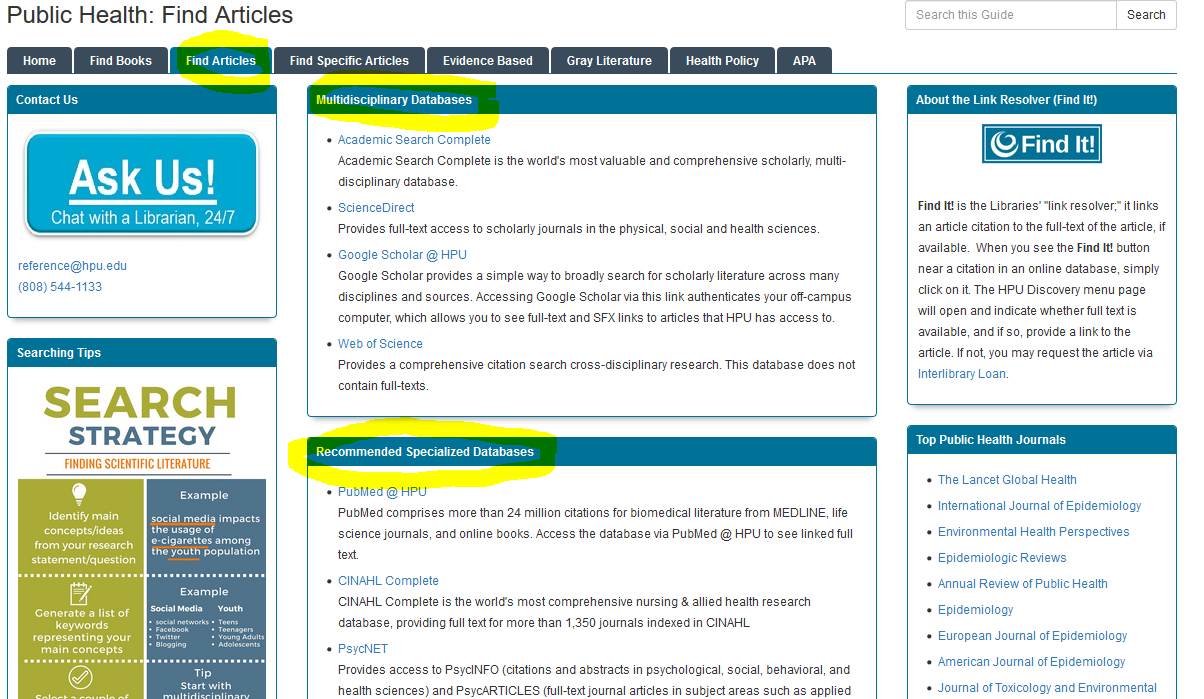Go to the Evidence Based tab
The width and height of the screenshot is (1204, 699).
(488, 60)
